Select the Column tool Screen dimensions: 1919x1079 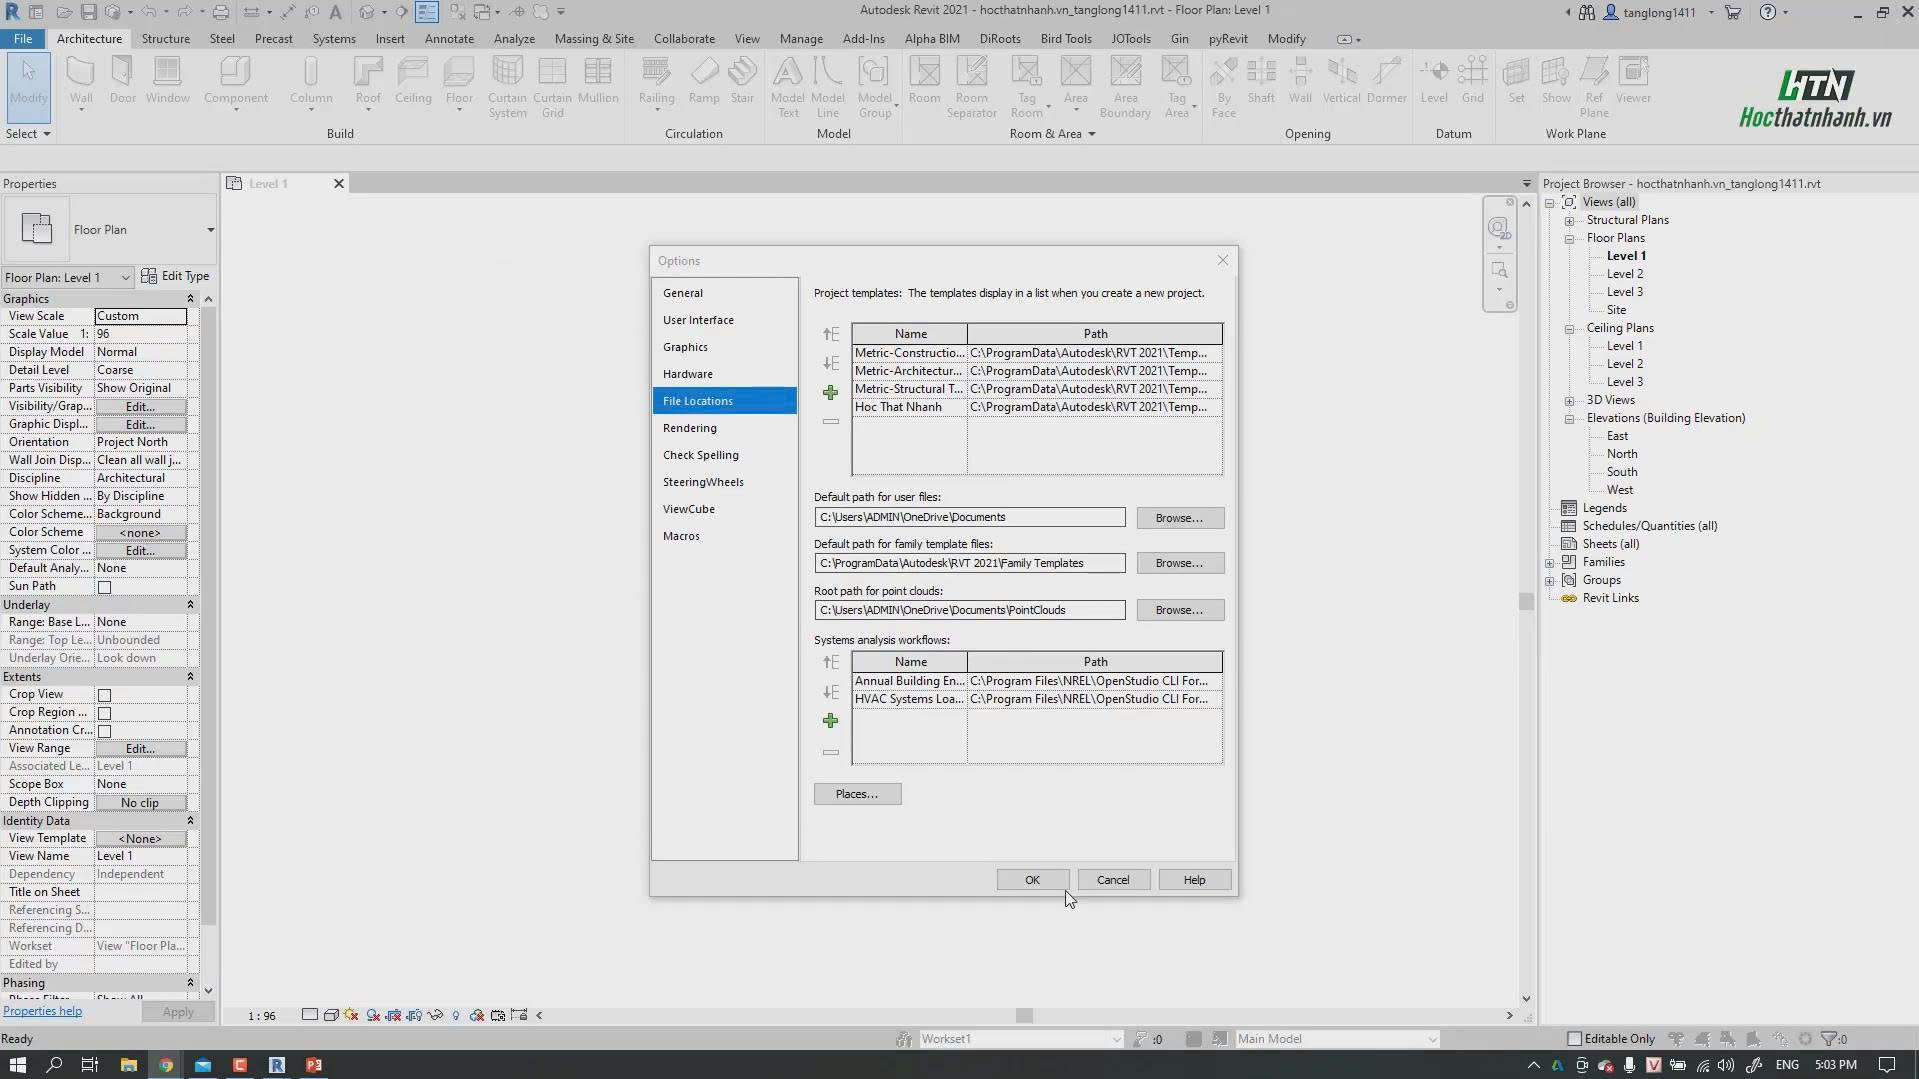click(x=311, y=81)
